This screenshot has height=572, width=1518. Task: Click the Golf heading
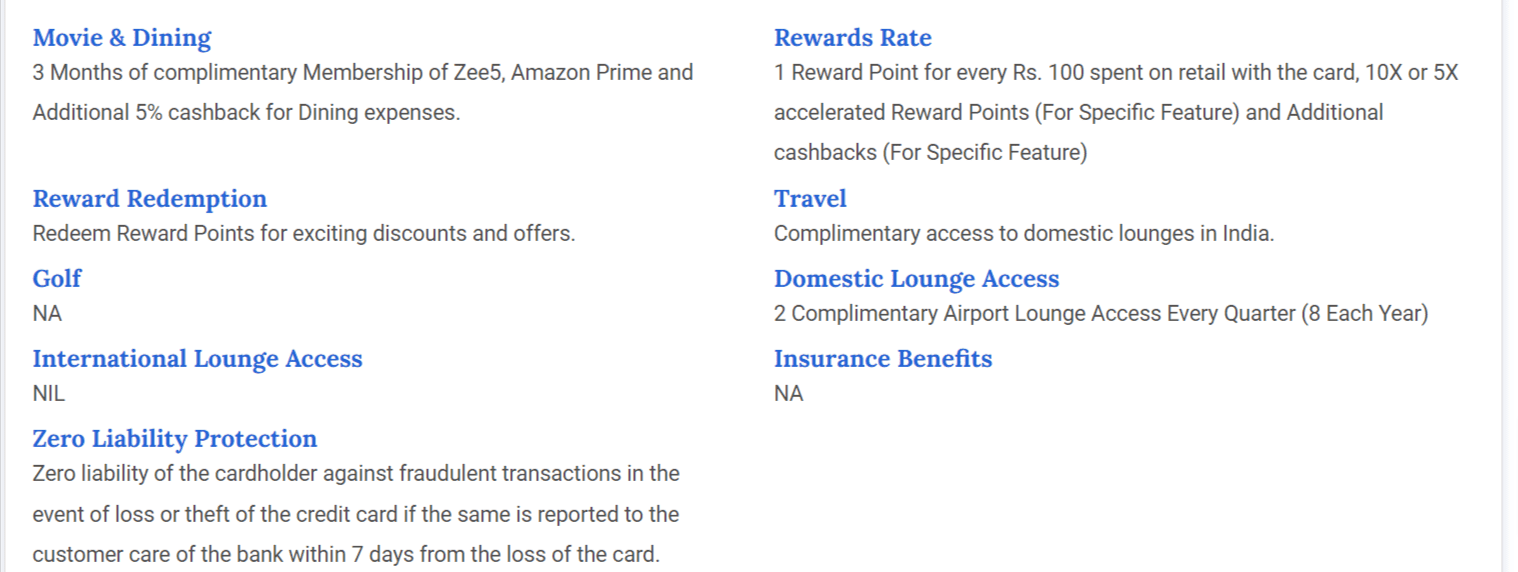[x=57, y=278]
